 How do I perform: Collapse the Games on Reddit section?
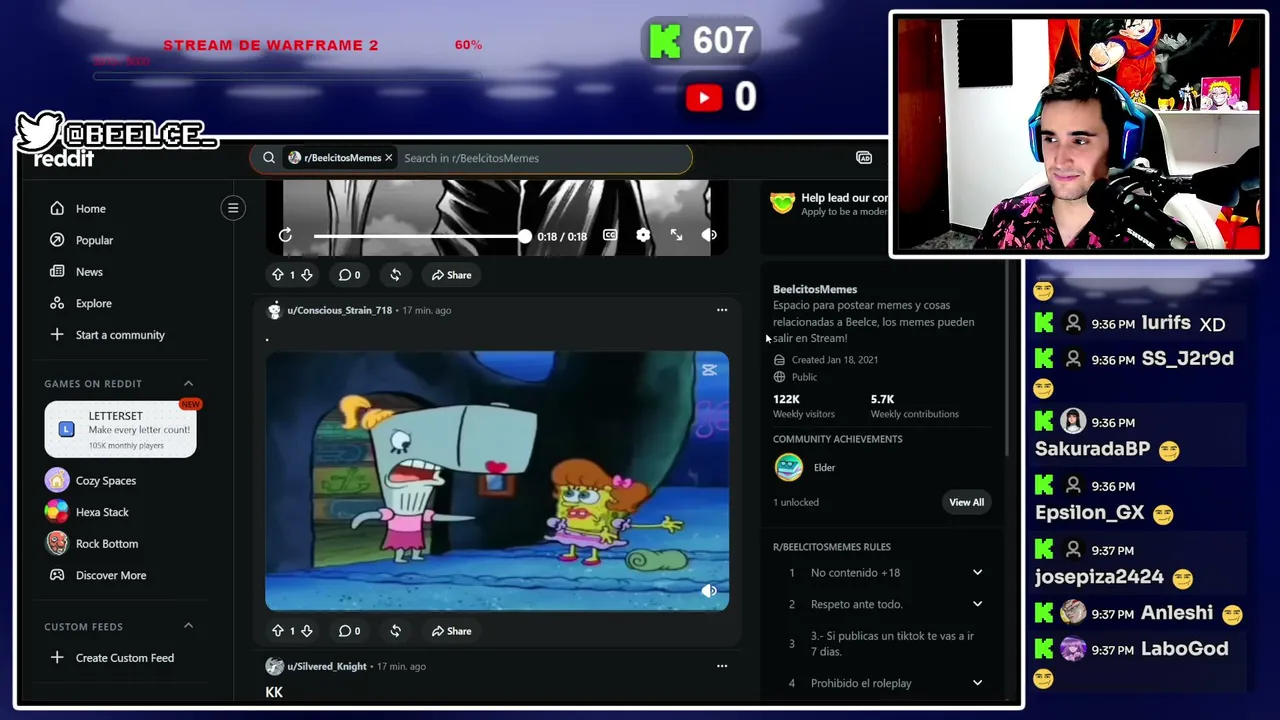[188, 383]
